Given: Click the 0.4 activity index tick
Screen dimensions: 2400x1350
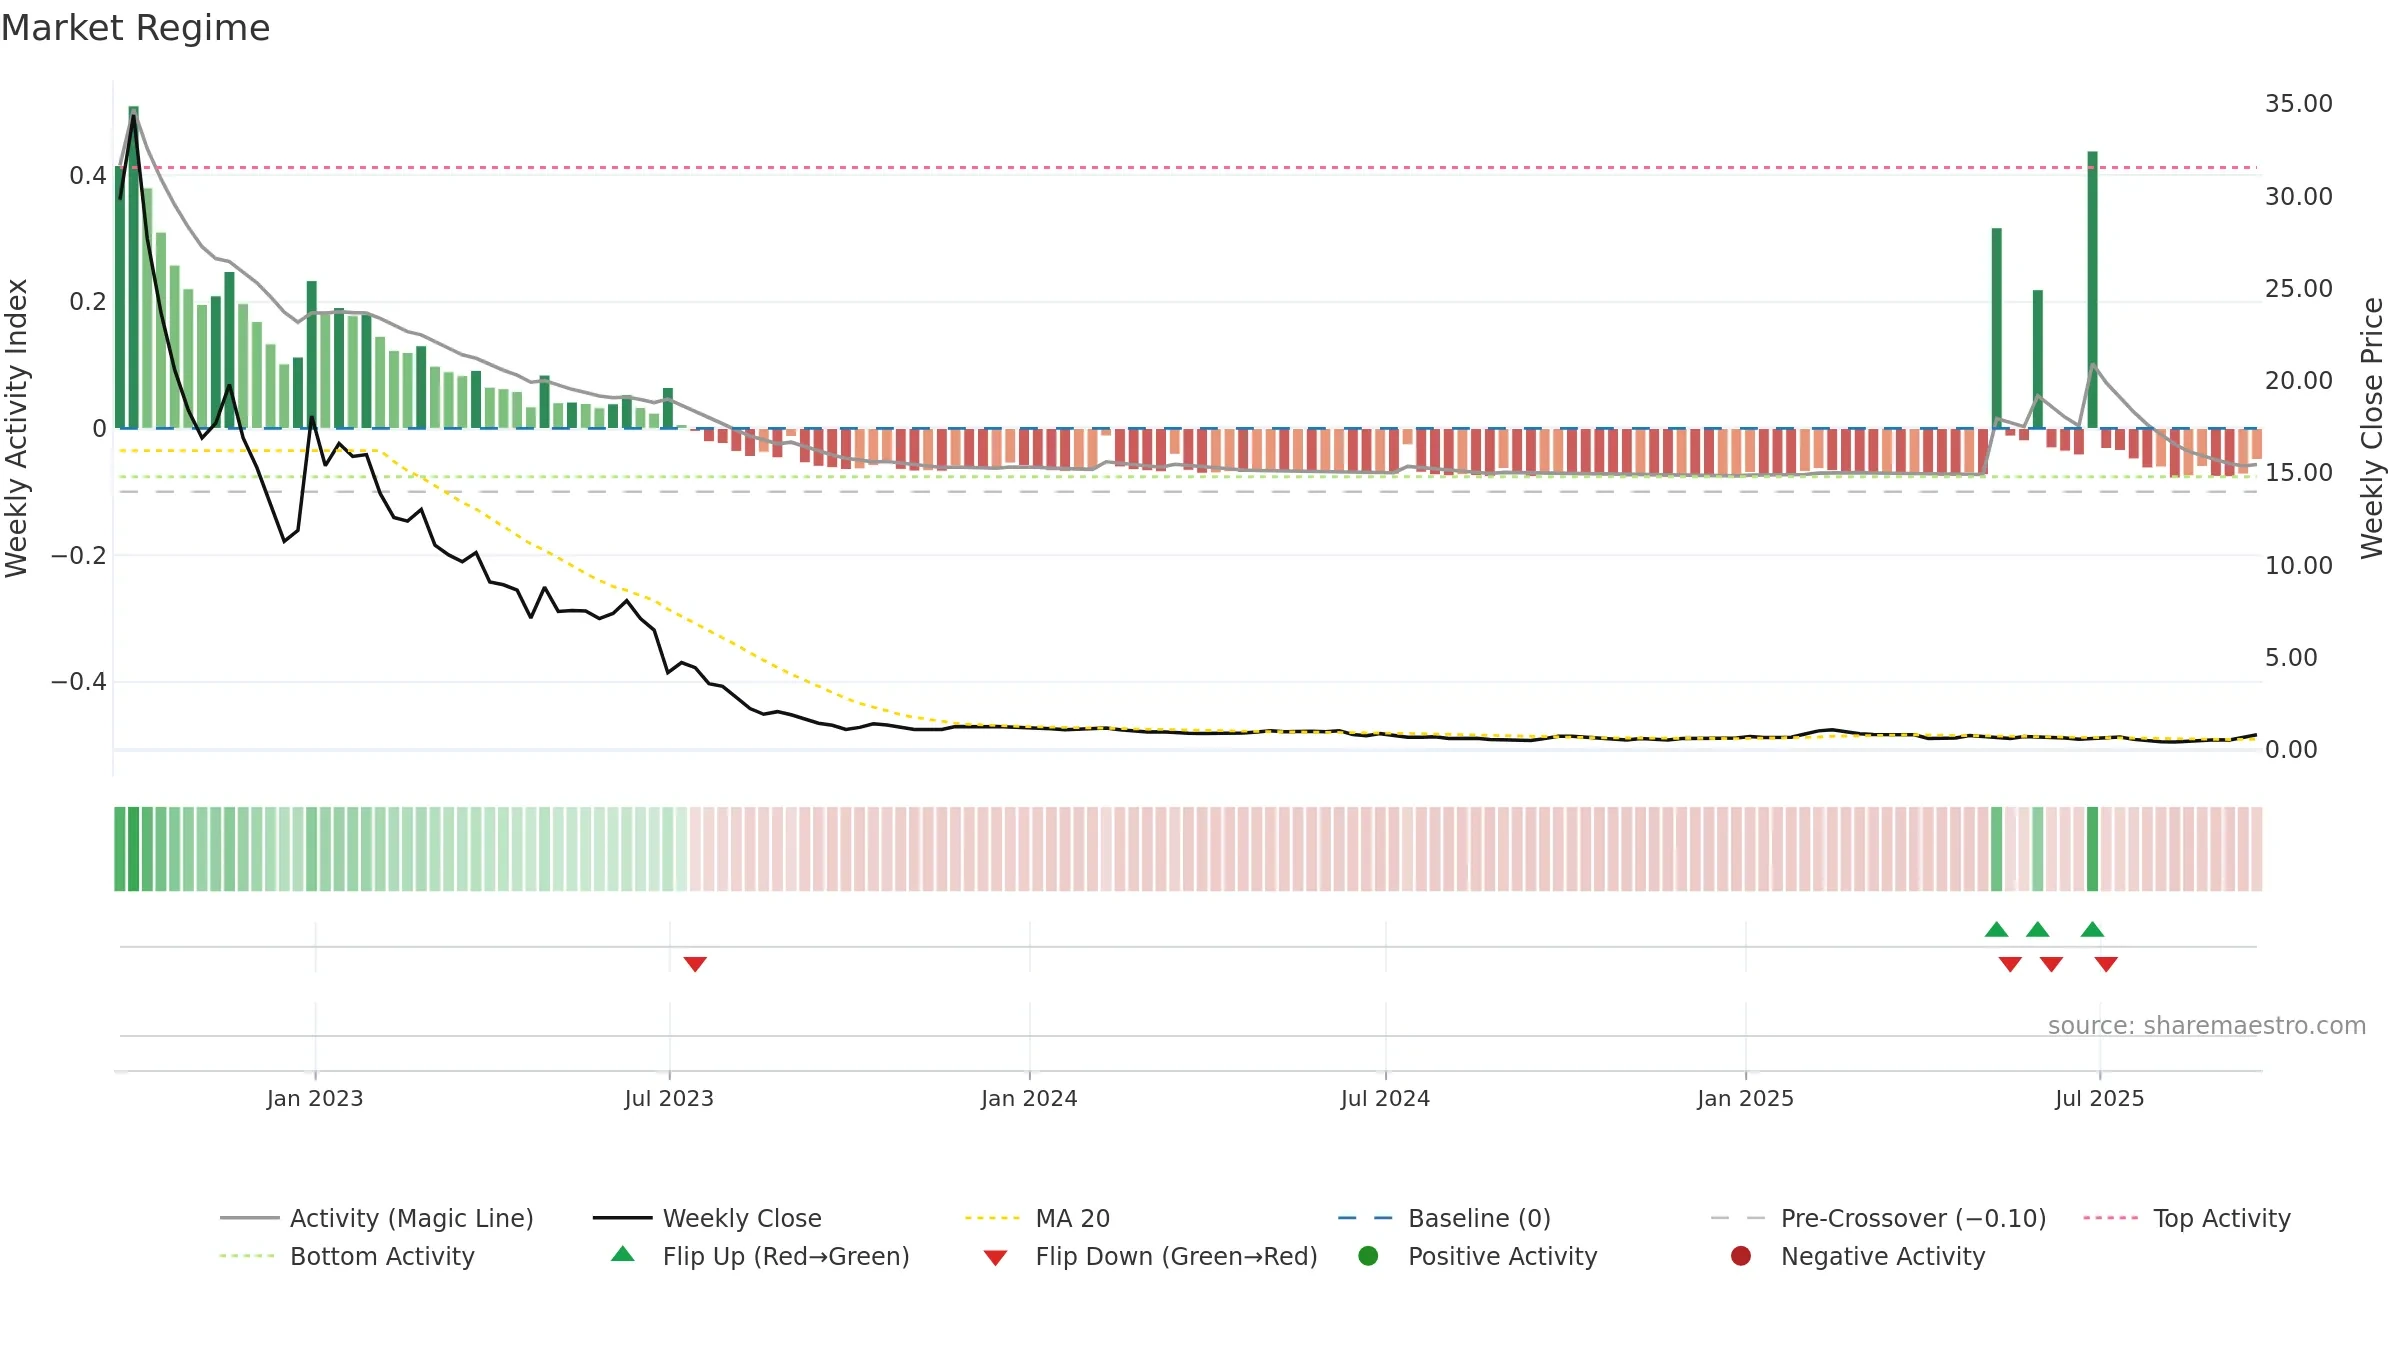Looking at the screenshot, I should click(x=87, y=176).
